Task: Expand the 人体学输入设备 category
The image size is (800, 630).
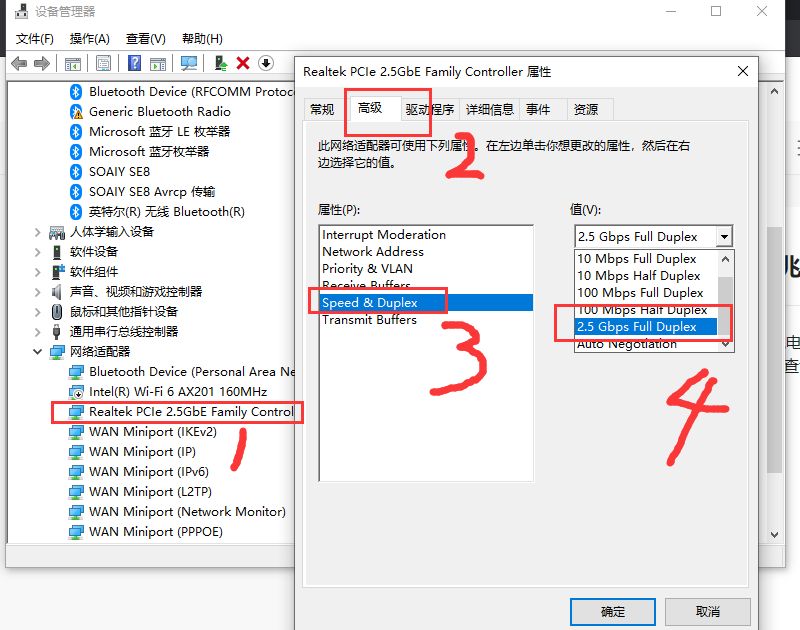Action: point(39,232)
